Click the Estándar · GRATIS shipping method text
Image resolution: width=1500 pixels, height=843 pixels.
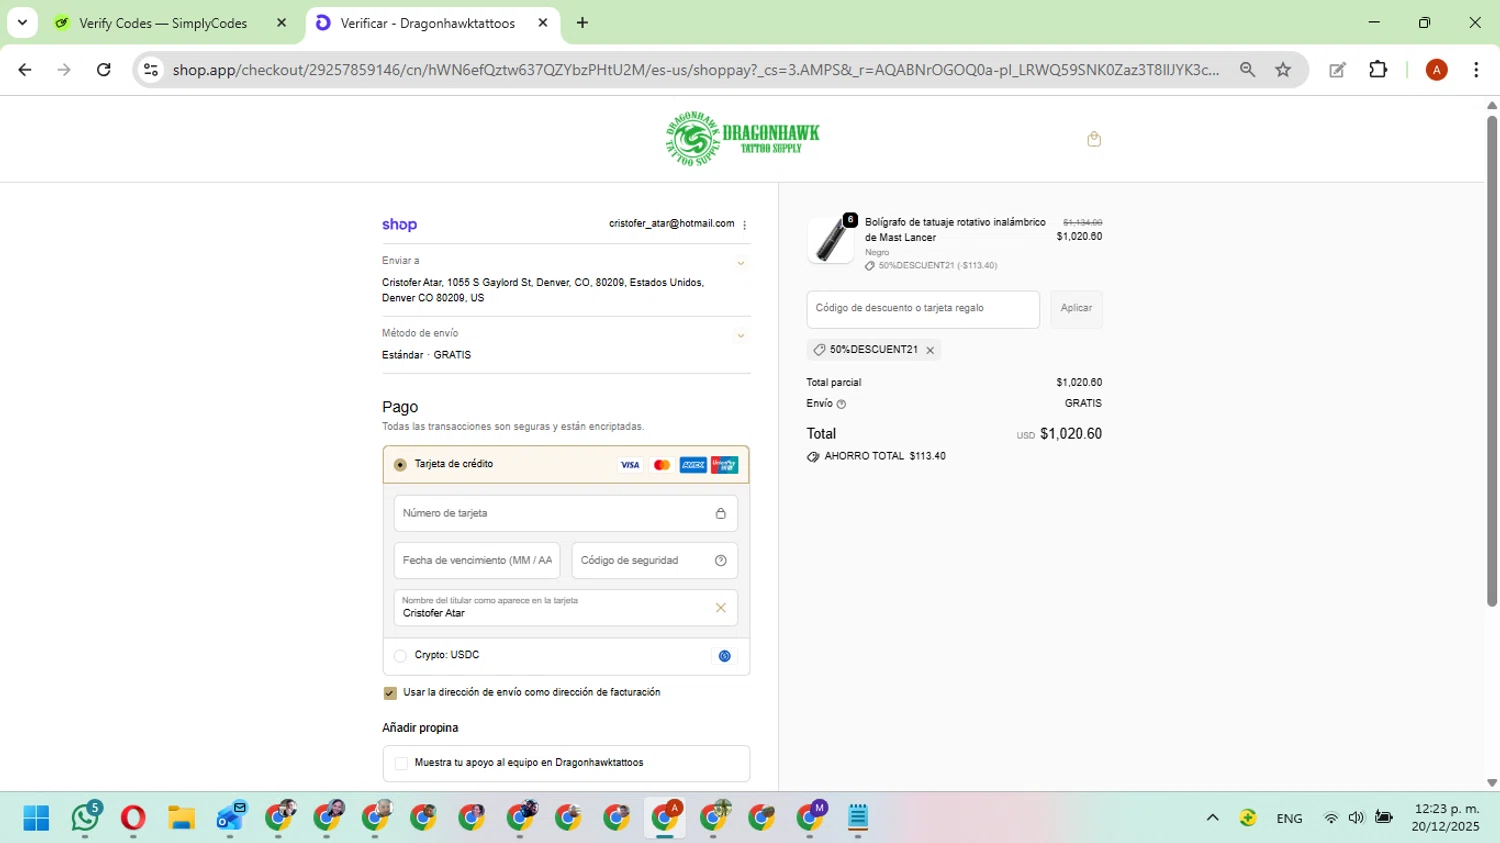click(426, 355)
